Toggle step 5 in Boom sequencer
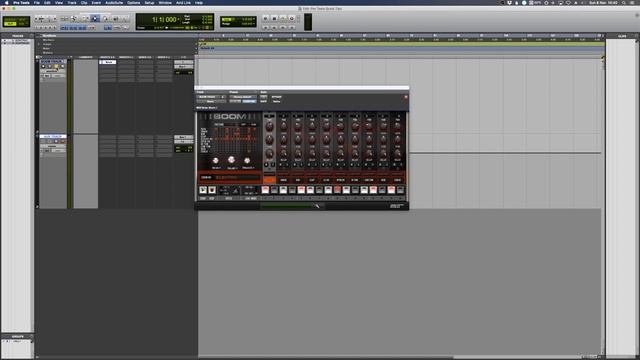This screenshot has height=360, width=640. pyautogui.click(x=301, y=190)
